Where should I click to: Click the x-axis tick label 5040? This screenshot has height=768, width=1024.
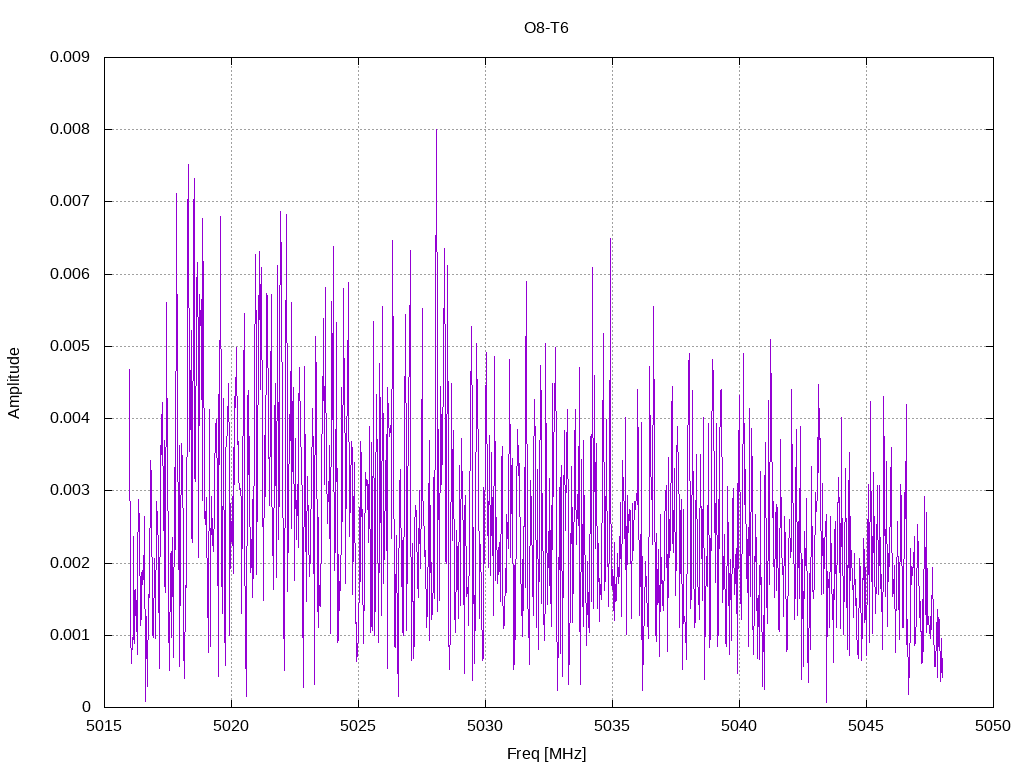[739, 726]
